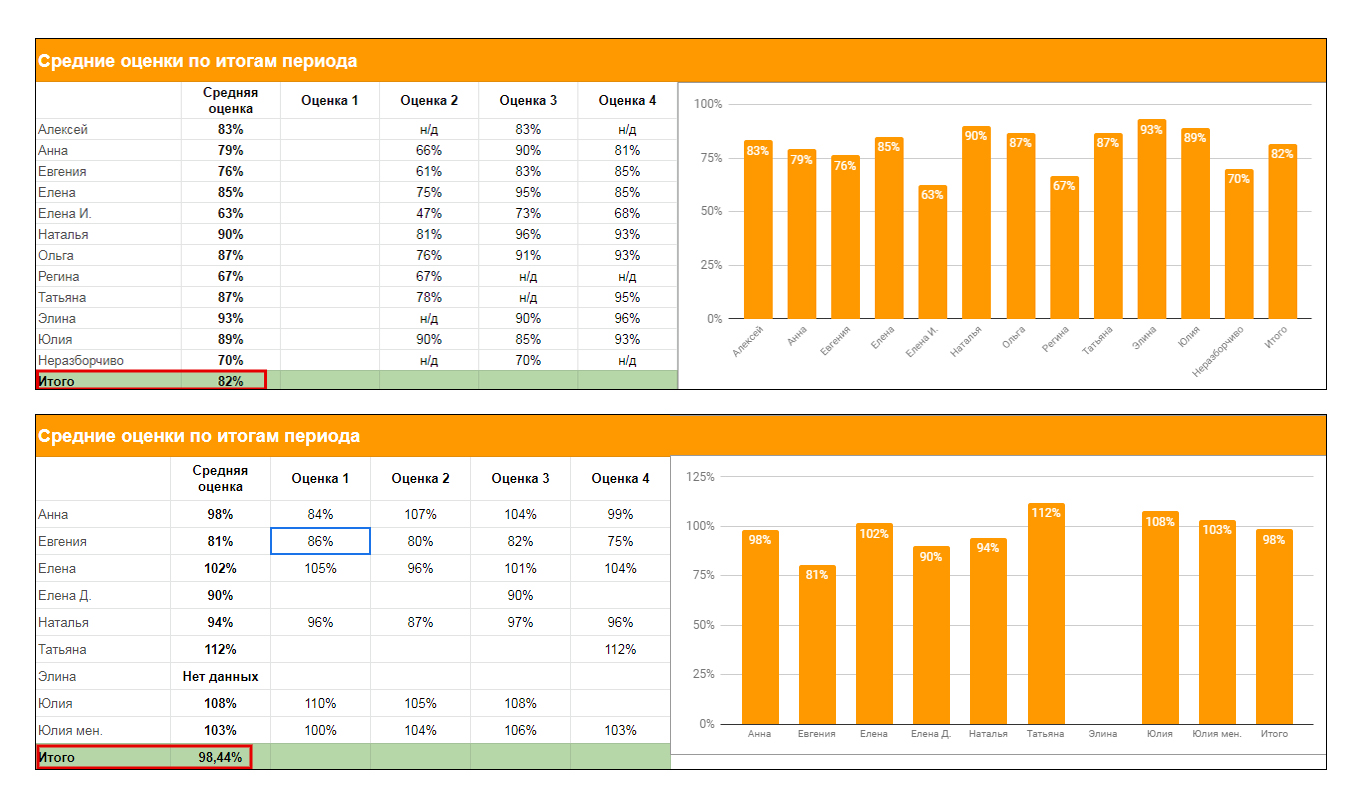Select the "Елена Д." axis label under the chart

[931, 734]
